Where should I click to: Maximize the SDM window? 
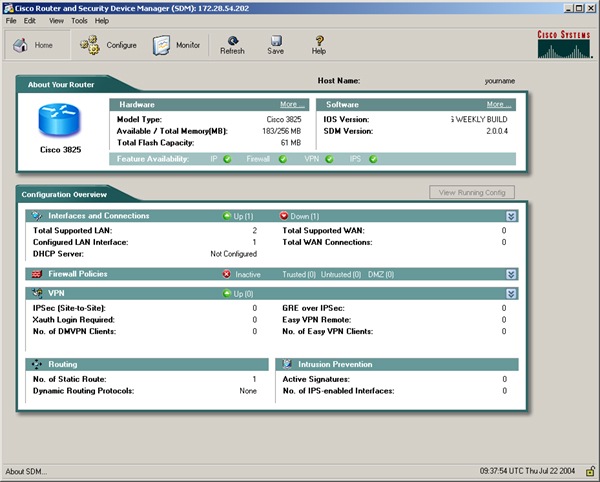click(x=579, y=8)
